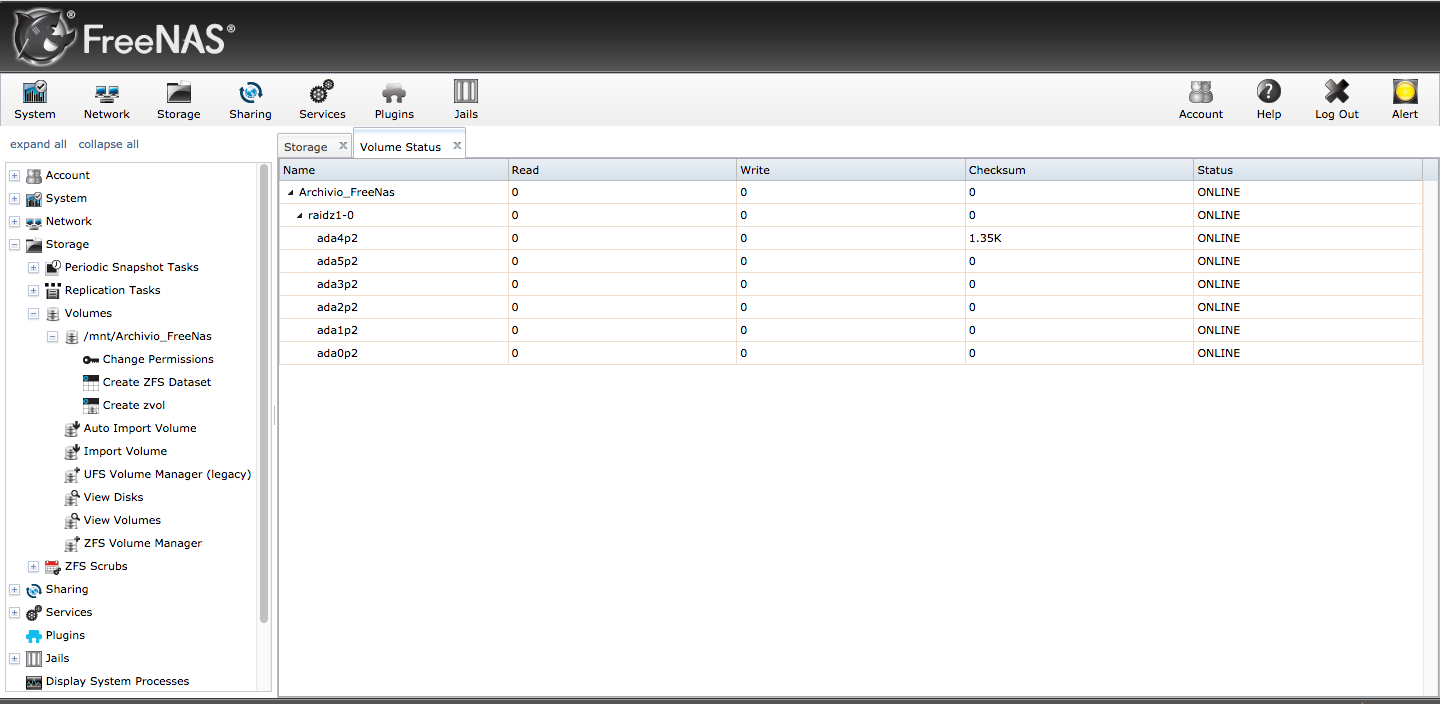Expand the sidebar Jails tree node
1440x704 pixels.
[x=14, y=658]
